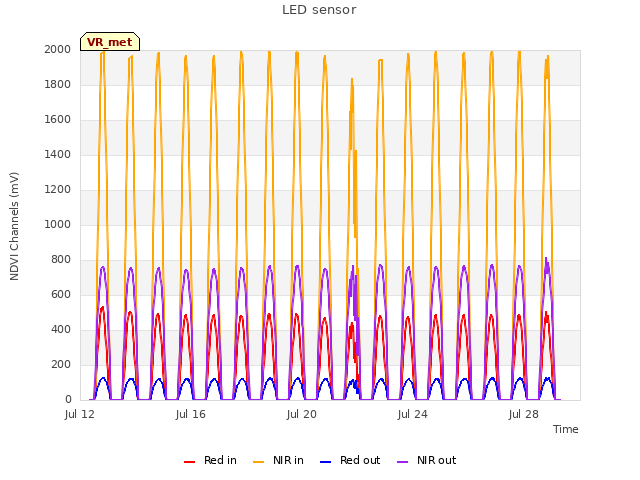Click the Jul 20 x-axis tick label
This screenshot has width=640, height=480.
[x=302, y=414]
